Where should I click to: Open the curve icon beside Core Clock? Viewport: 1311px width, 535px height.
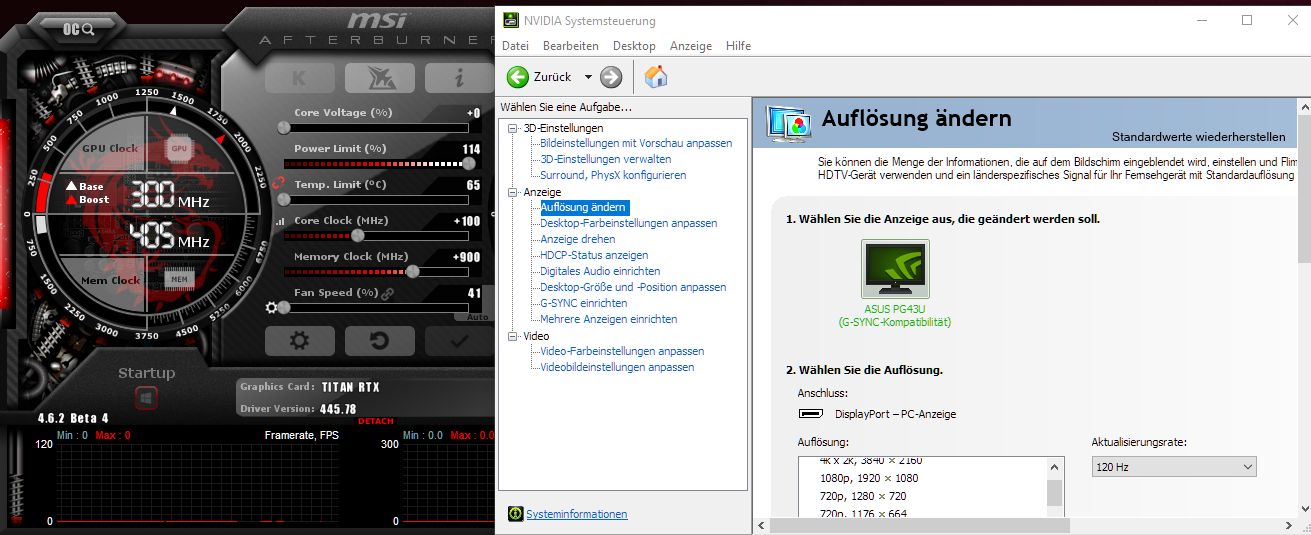tap(279, 221)
